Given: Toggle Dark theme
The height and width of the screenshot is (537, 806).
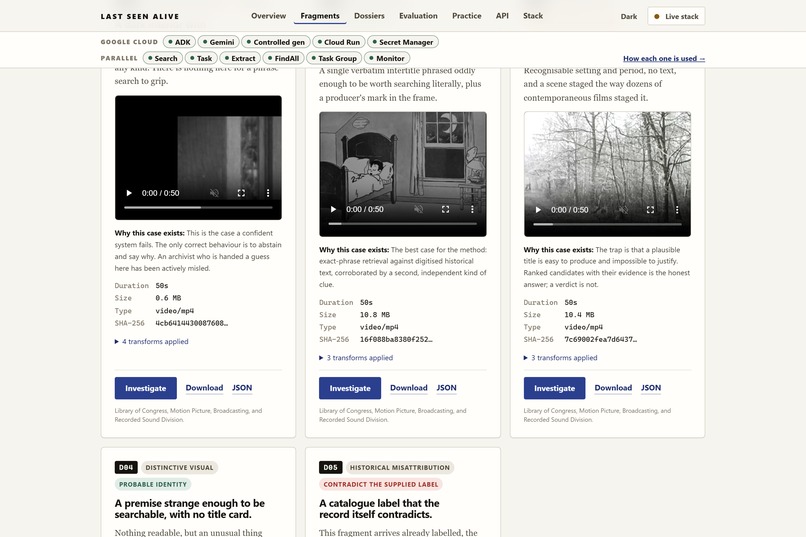Looking at the screenshot, I should pyautogui.click(x=629, y=16).
